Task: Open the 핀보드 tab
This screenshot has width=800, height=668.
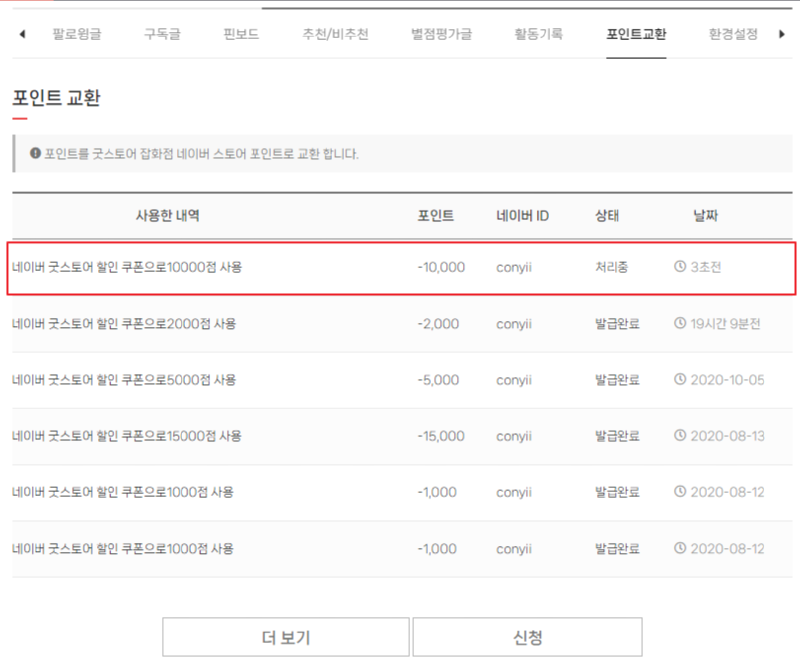Action: 241,34
